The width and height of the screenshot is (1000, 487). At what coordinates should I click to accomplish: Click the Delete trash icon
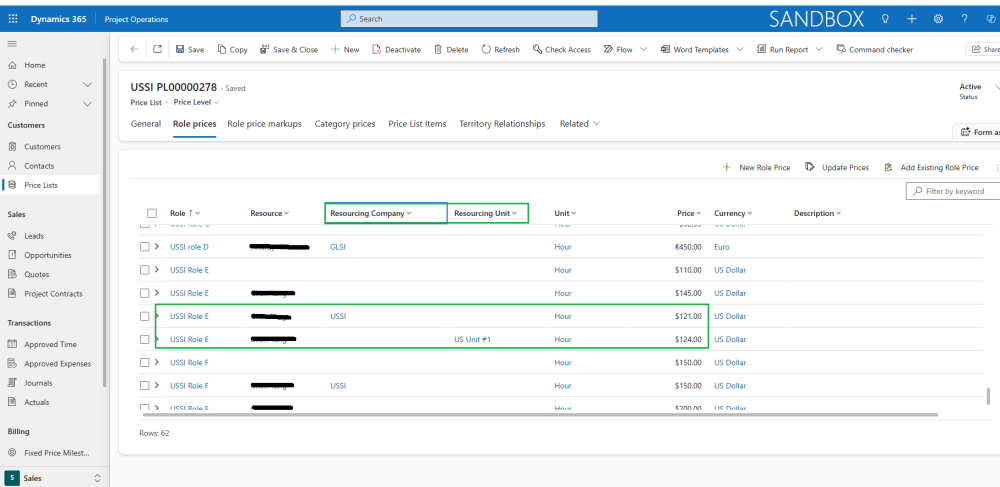tap(438, 49)
